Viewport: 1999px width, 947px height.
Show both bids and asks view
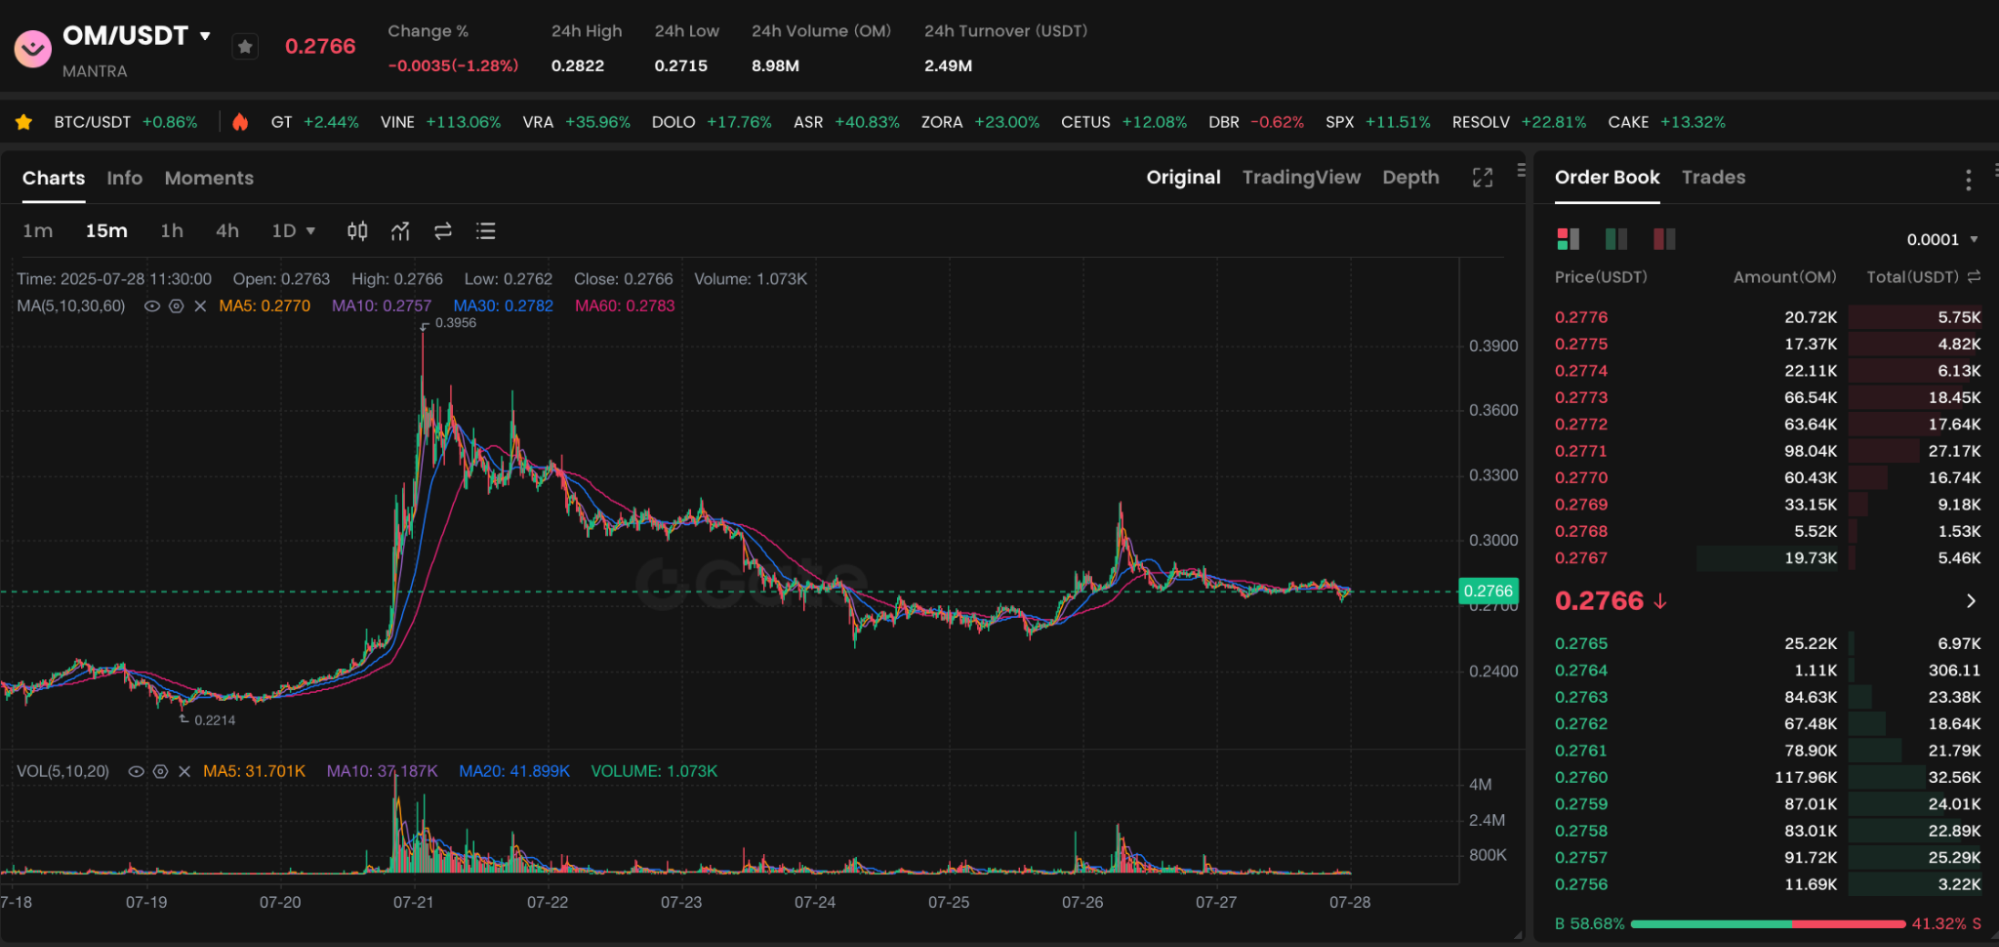[x=1568, y=239]
